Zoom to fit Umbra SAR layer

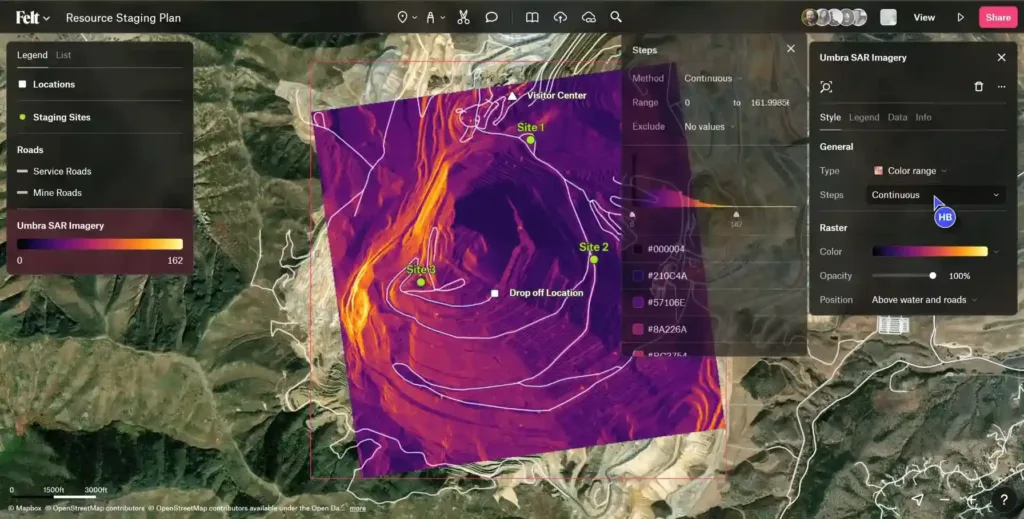click(826, 87)
